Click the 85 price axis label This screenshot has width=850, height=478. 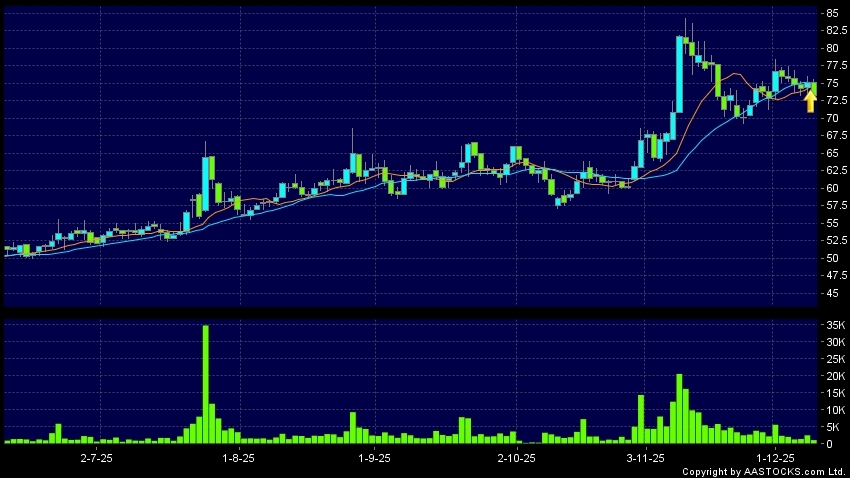click(x=832, y=13)
